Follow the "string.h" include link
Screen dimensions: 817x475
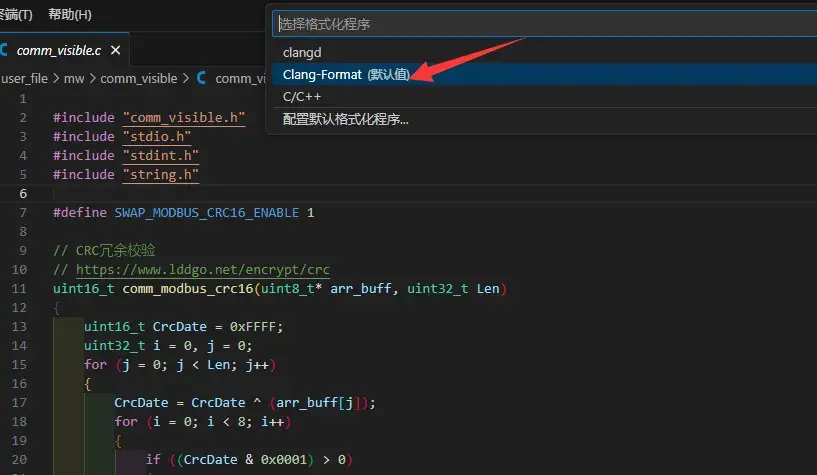[160, 174]
